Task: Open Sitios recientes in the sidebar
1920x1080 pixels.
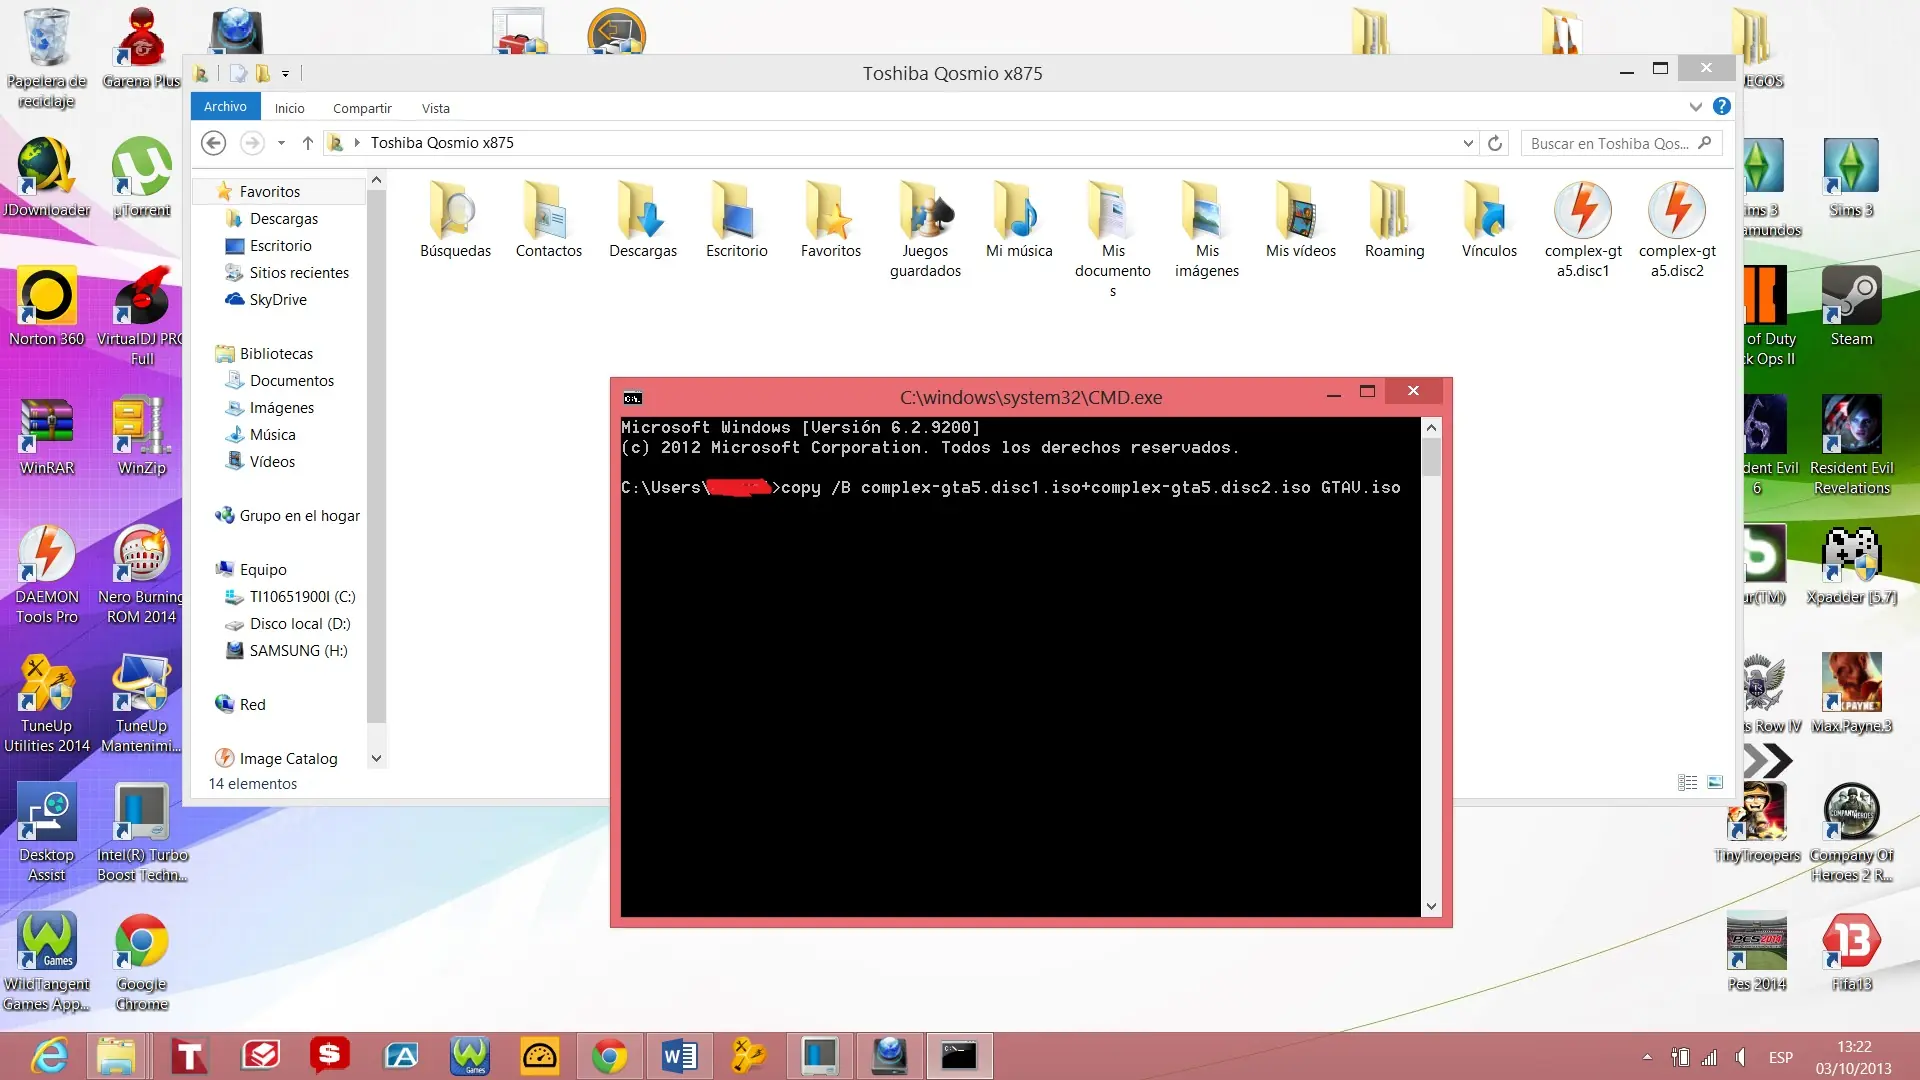Action: [x=299, y=272]
